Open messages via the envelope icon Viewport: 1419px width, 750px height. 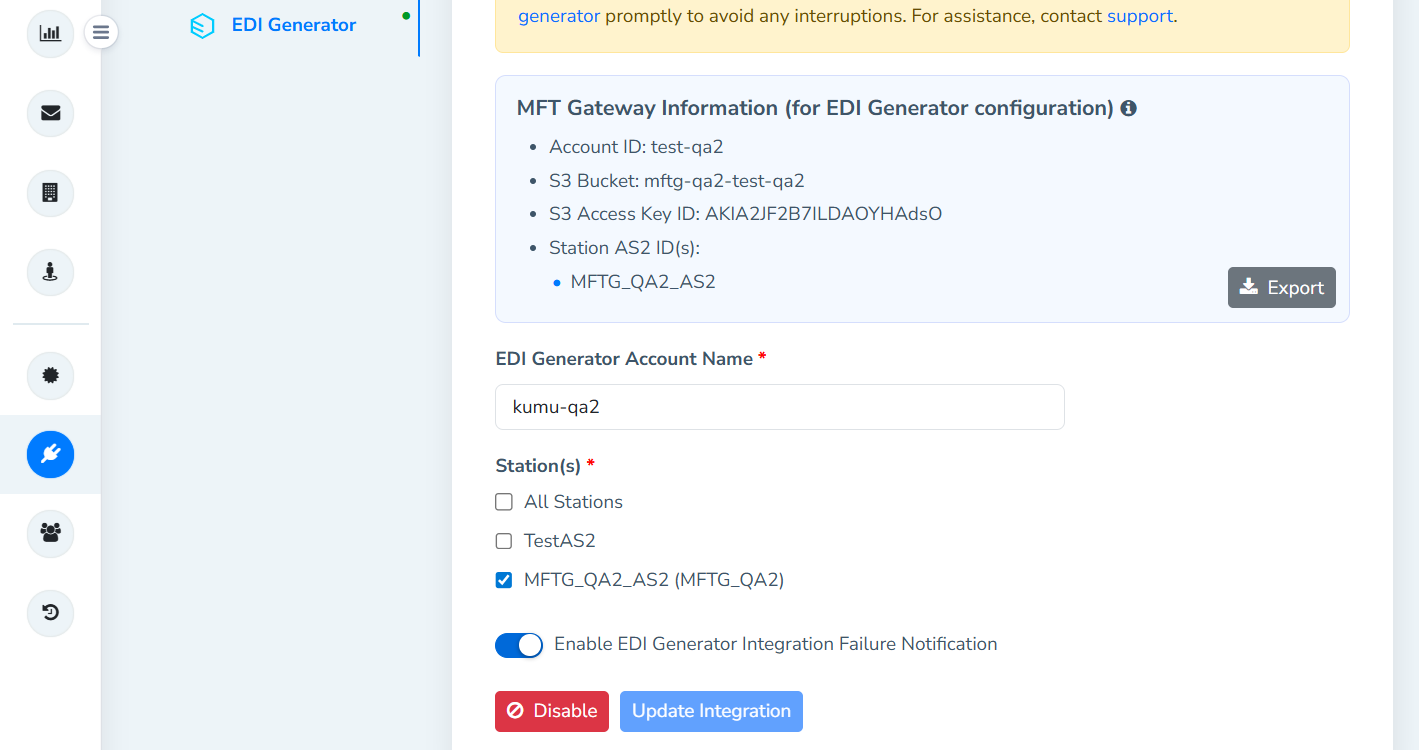[50, 113]
